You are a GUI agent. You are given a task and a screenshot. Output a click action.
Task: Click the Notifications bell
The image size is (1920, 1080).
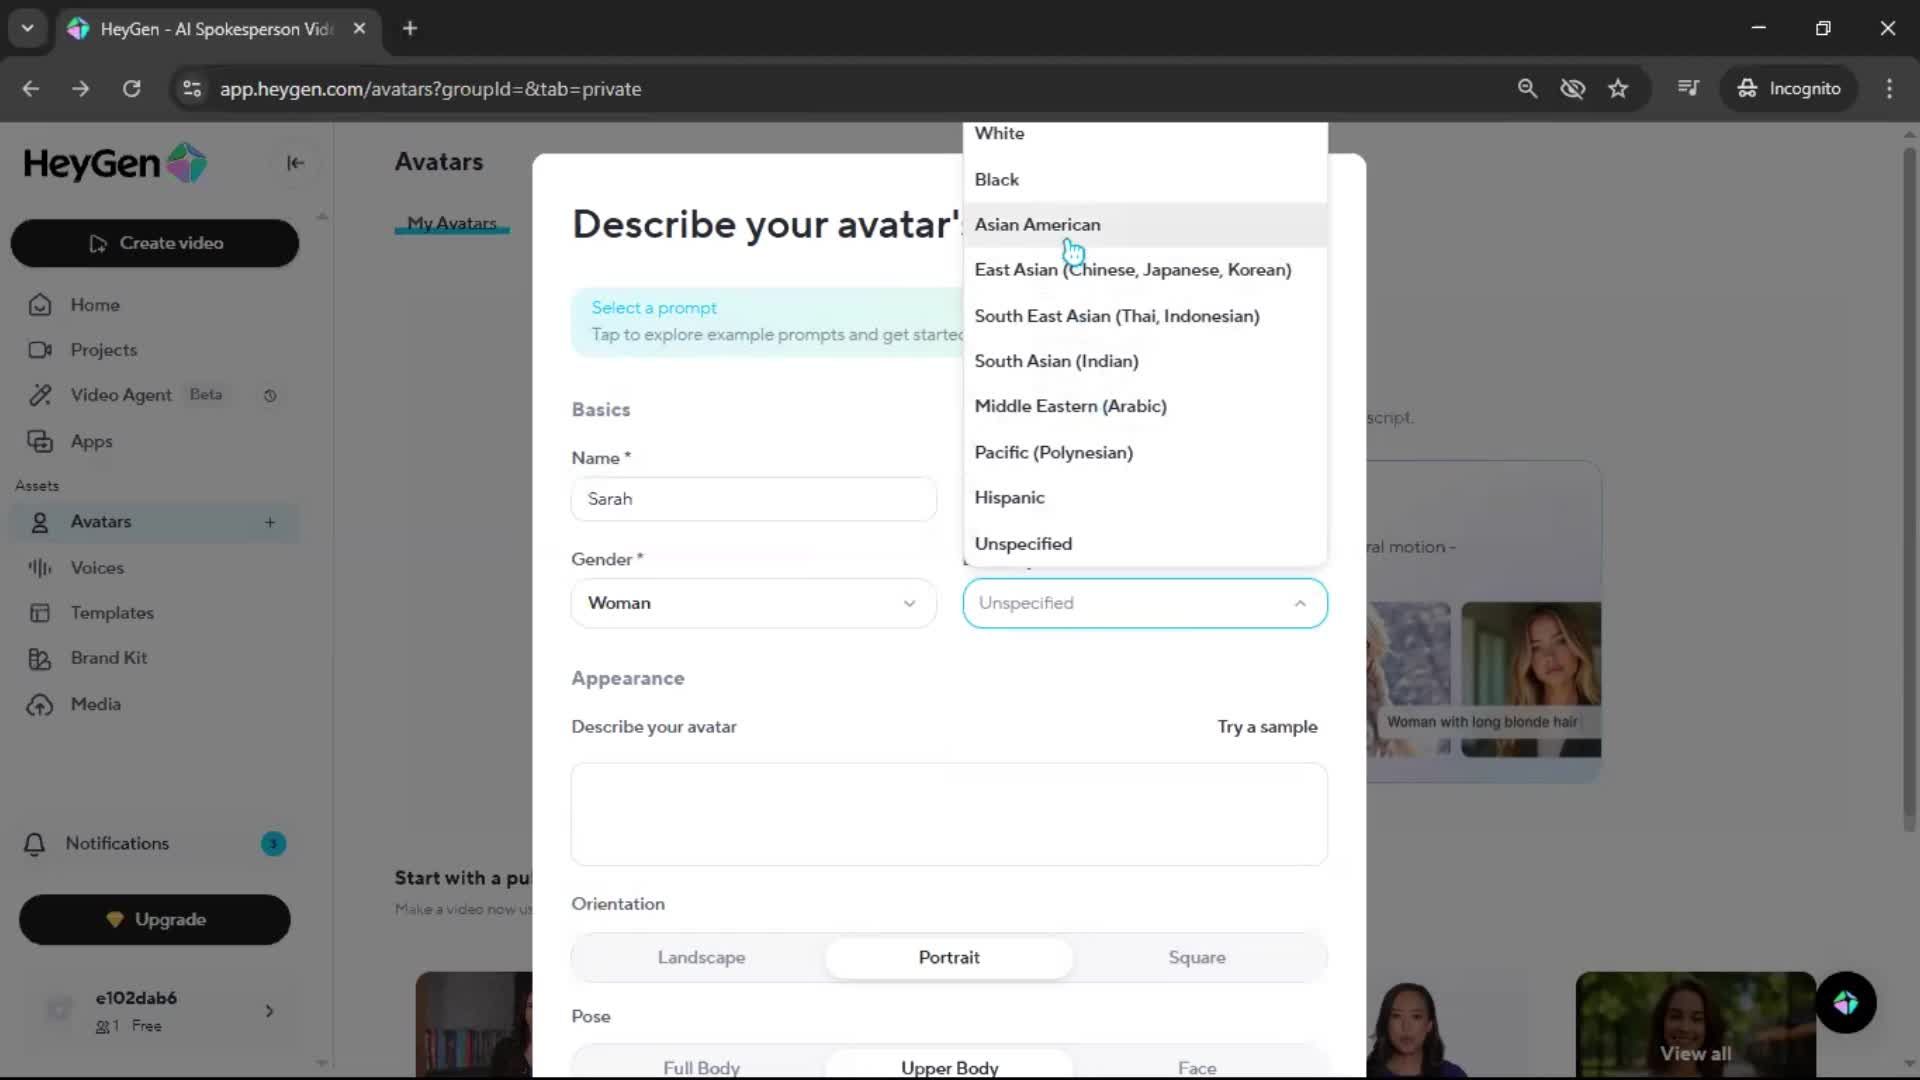click(x=35, y=844)
